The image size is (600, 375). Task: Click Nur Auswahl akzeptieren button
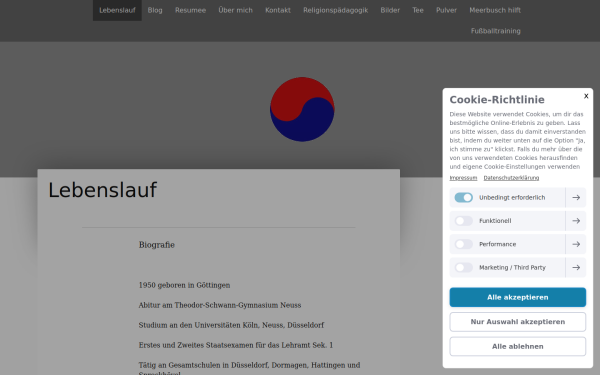pyautogui.click(x=517, y=322)
